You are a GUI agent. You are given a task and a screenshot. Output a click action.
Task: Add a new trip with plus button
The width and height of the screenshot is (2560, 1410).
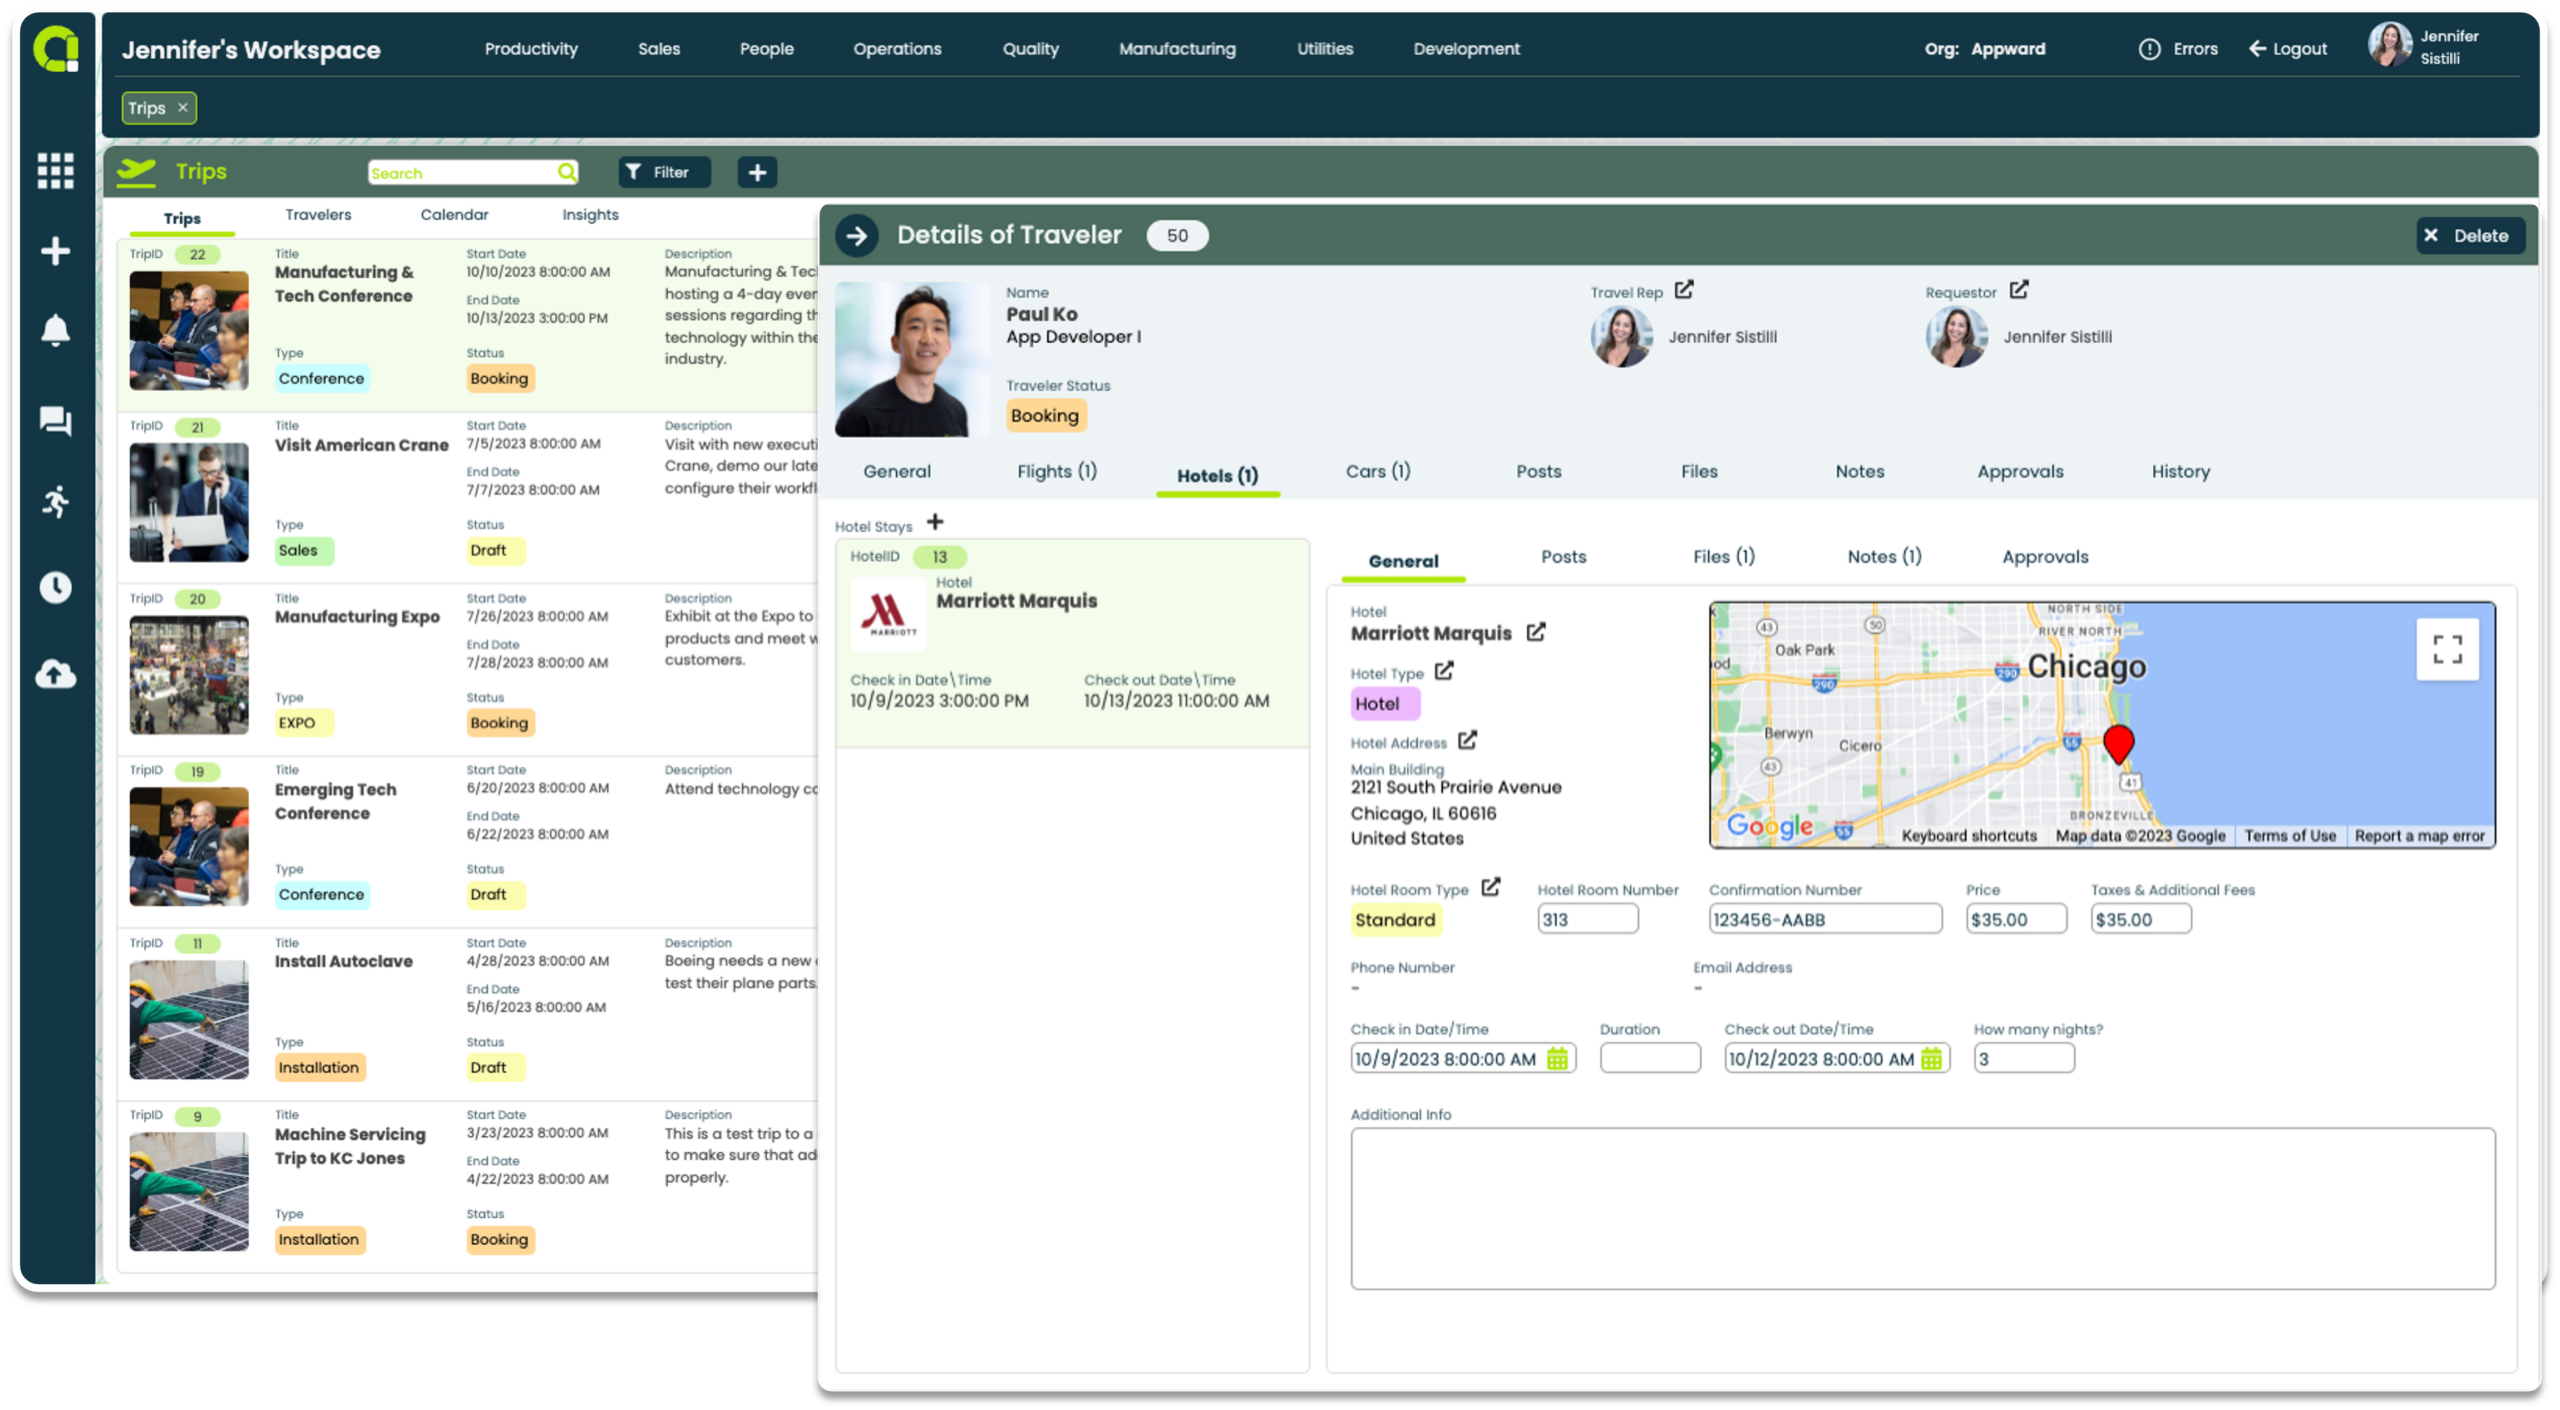[x=757, y=172]
